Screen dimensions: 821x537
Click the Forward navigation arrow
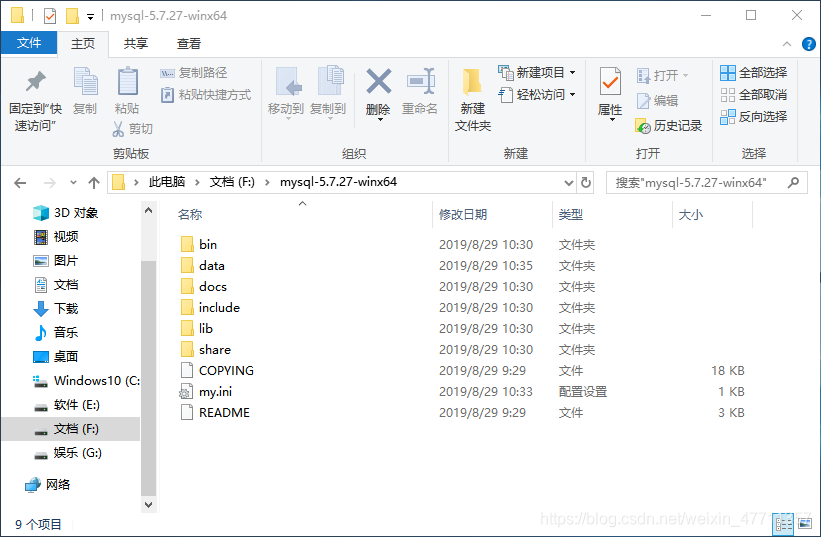pyautogui.click(x=50, y=183)
